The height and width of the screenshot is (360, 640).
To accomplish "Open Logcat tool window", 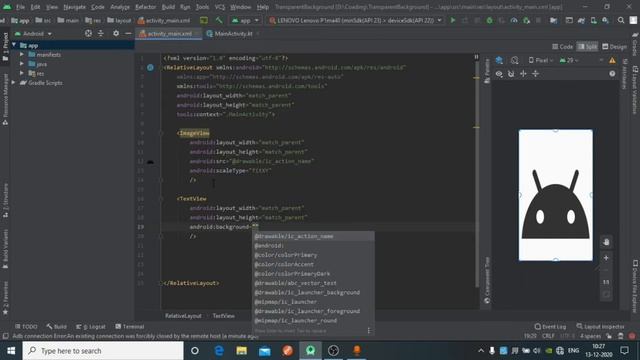I will click(91, 327).
